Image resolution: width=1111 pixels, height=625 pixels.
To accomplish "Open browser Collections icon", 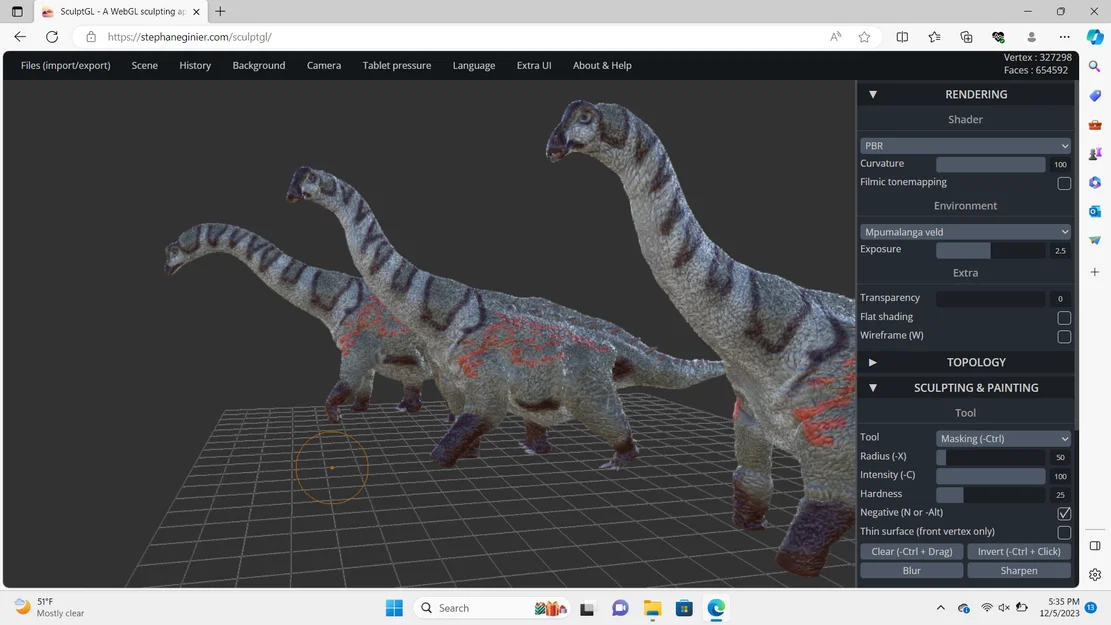I will coord(966,37).
